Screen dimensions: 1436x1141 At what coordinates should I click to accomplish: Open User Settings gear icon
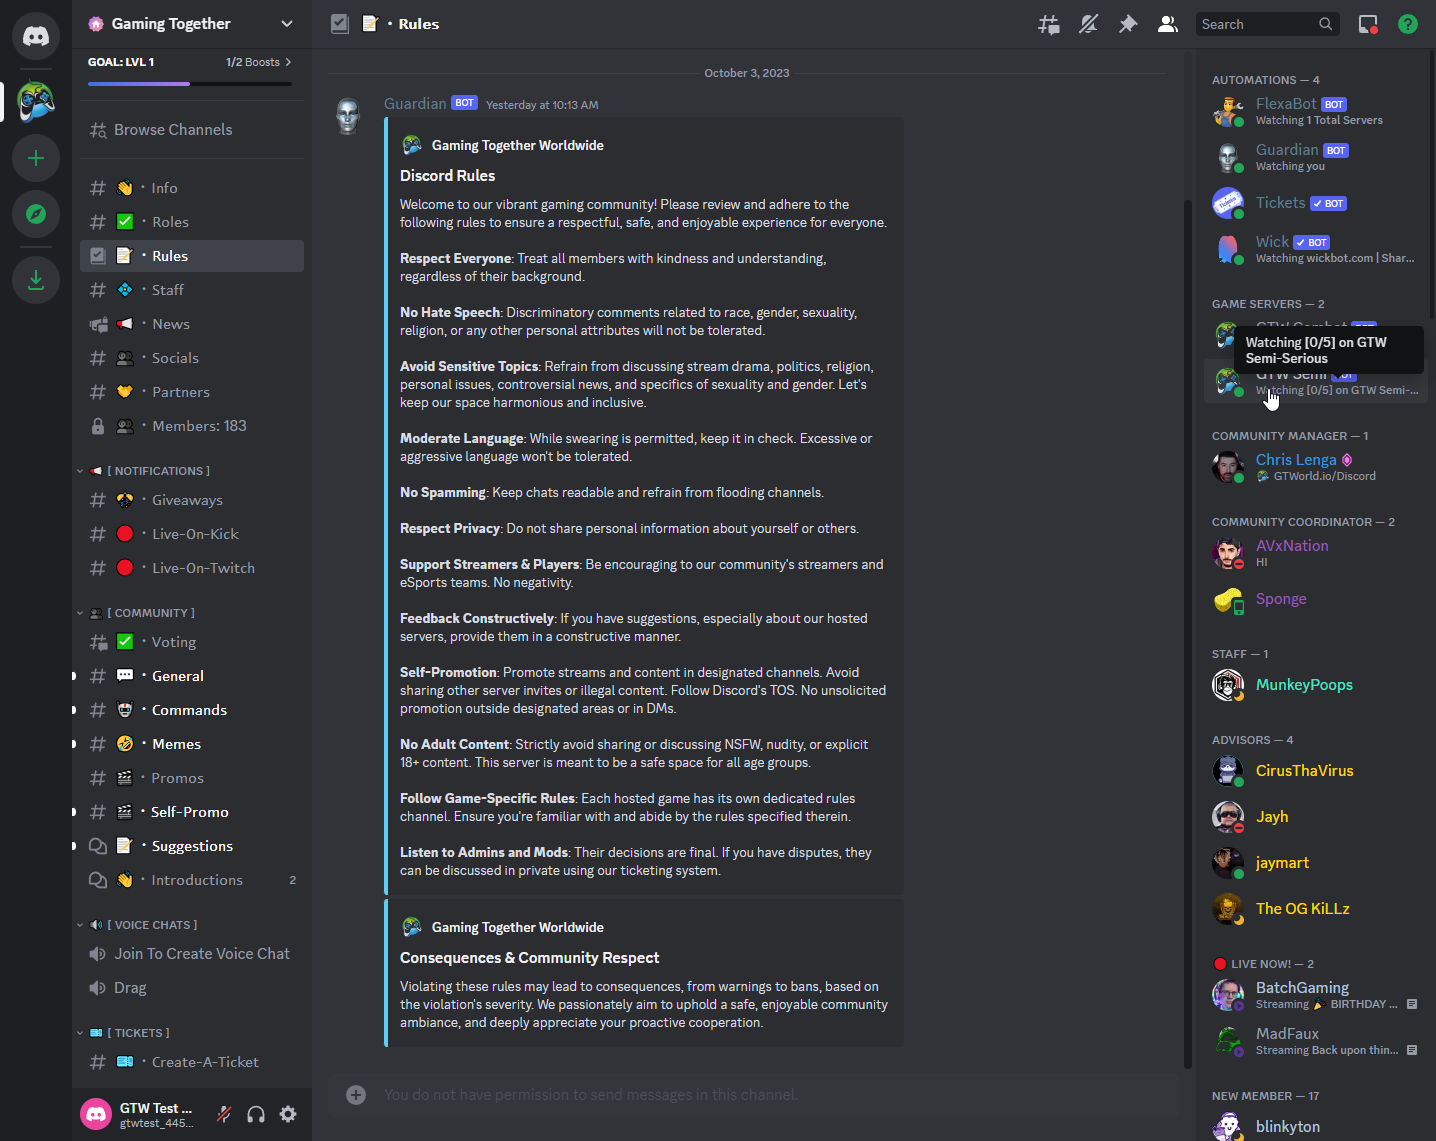pos(288,1114)
